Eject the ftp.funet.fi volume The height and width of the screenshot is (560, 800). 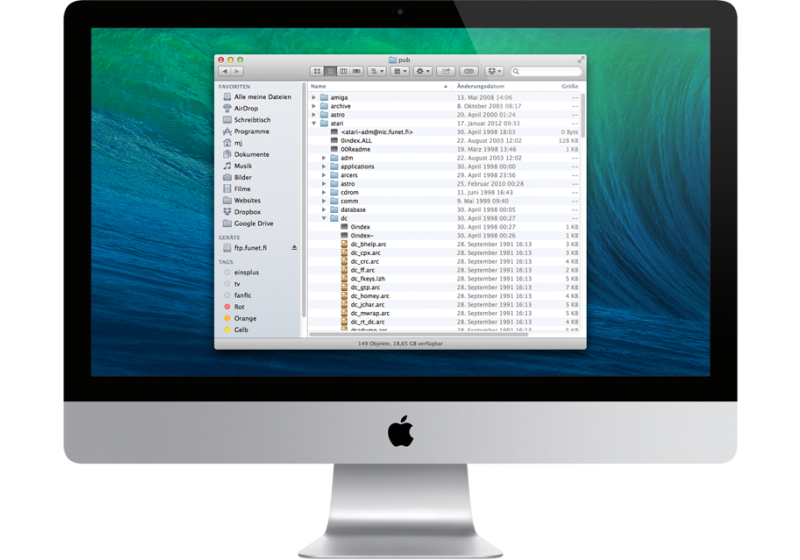[x=294, y=248]
